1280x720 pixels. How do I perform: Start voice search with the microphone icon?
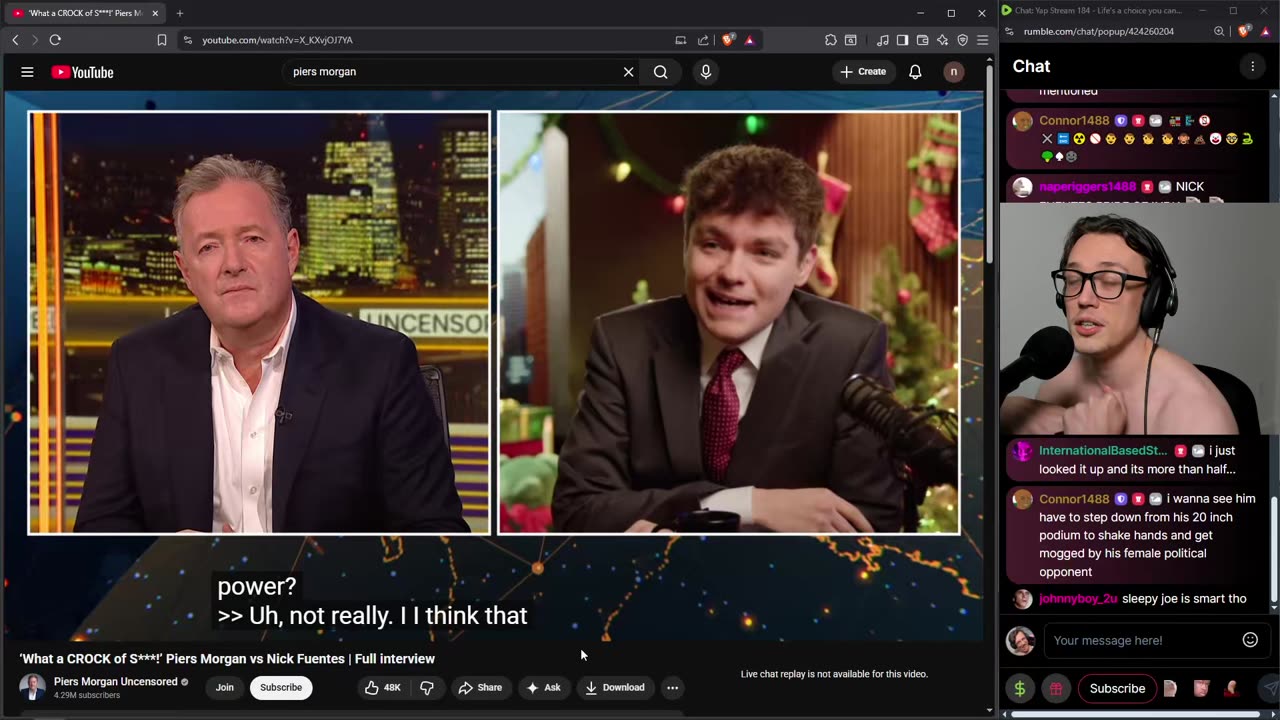coord(705,72)
